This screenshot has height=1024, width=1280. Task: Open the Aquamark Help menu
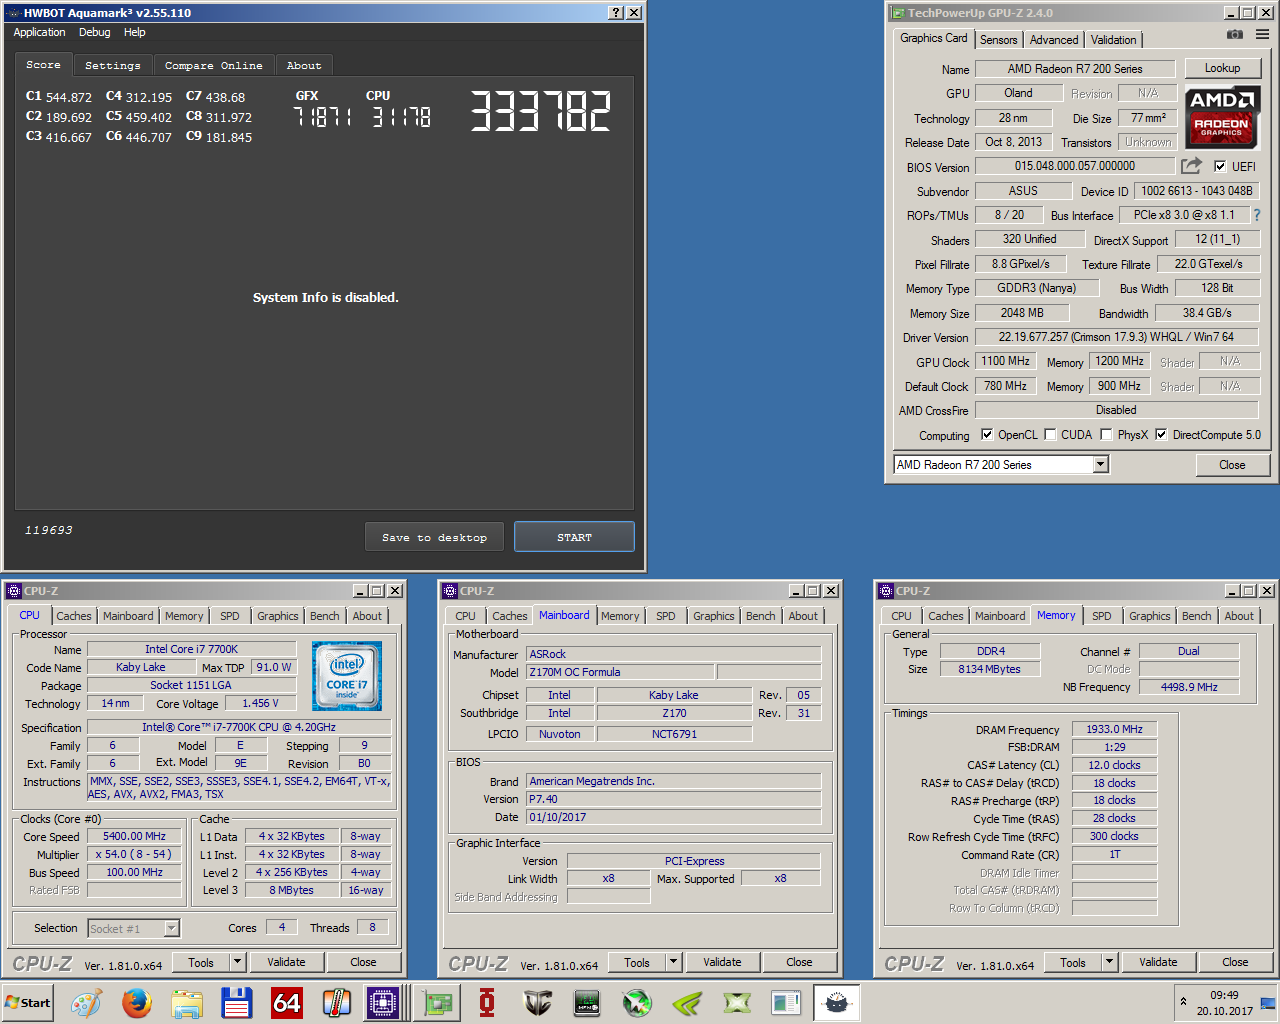[x=134, y=32]
